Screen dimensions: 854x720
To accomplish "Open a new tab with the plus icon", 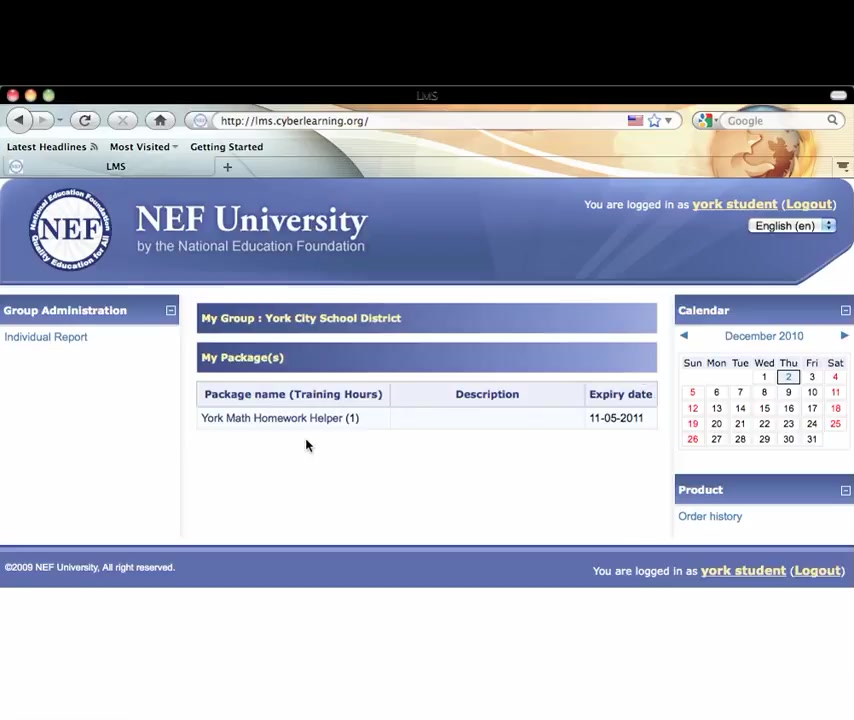I will [x=227, y=167].
